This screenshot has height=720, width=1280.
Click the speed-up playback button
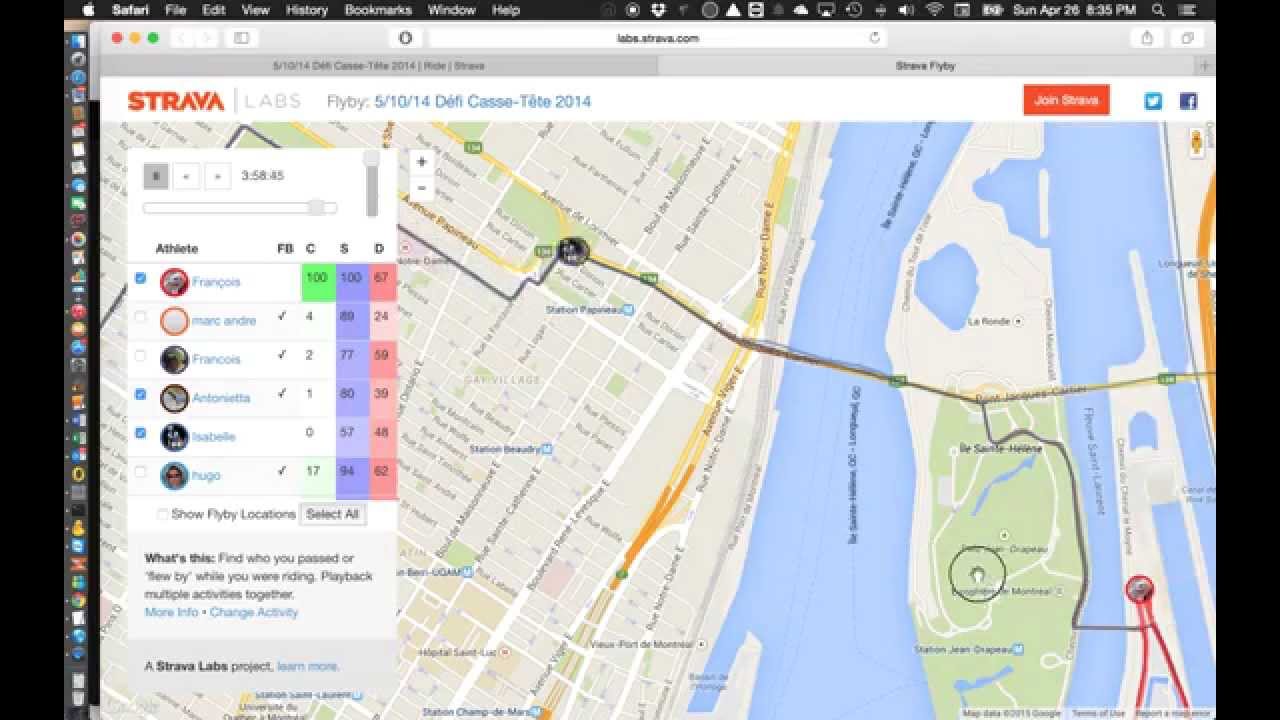coord(218,176)
